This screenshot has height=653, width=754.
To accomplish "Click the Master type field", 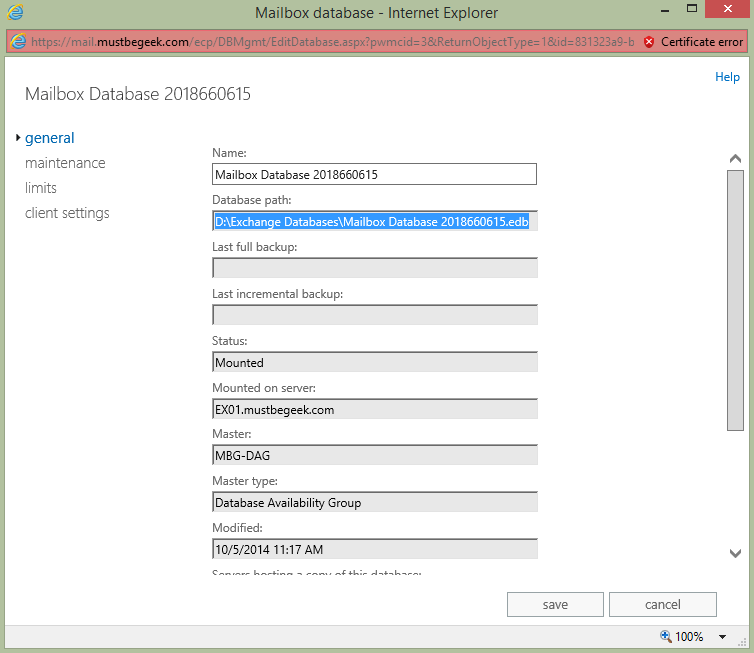I will coord(374,502).
